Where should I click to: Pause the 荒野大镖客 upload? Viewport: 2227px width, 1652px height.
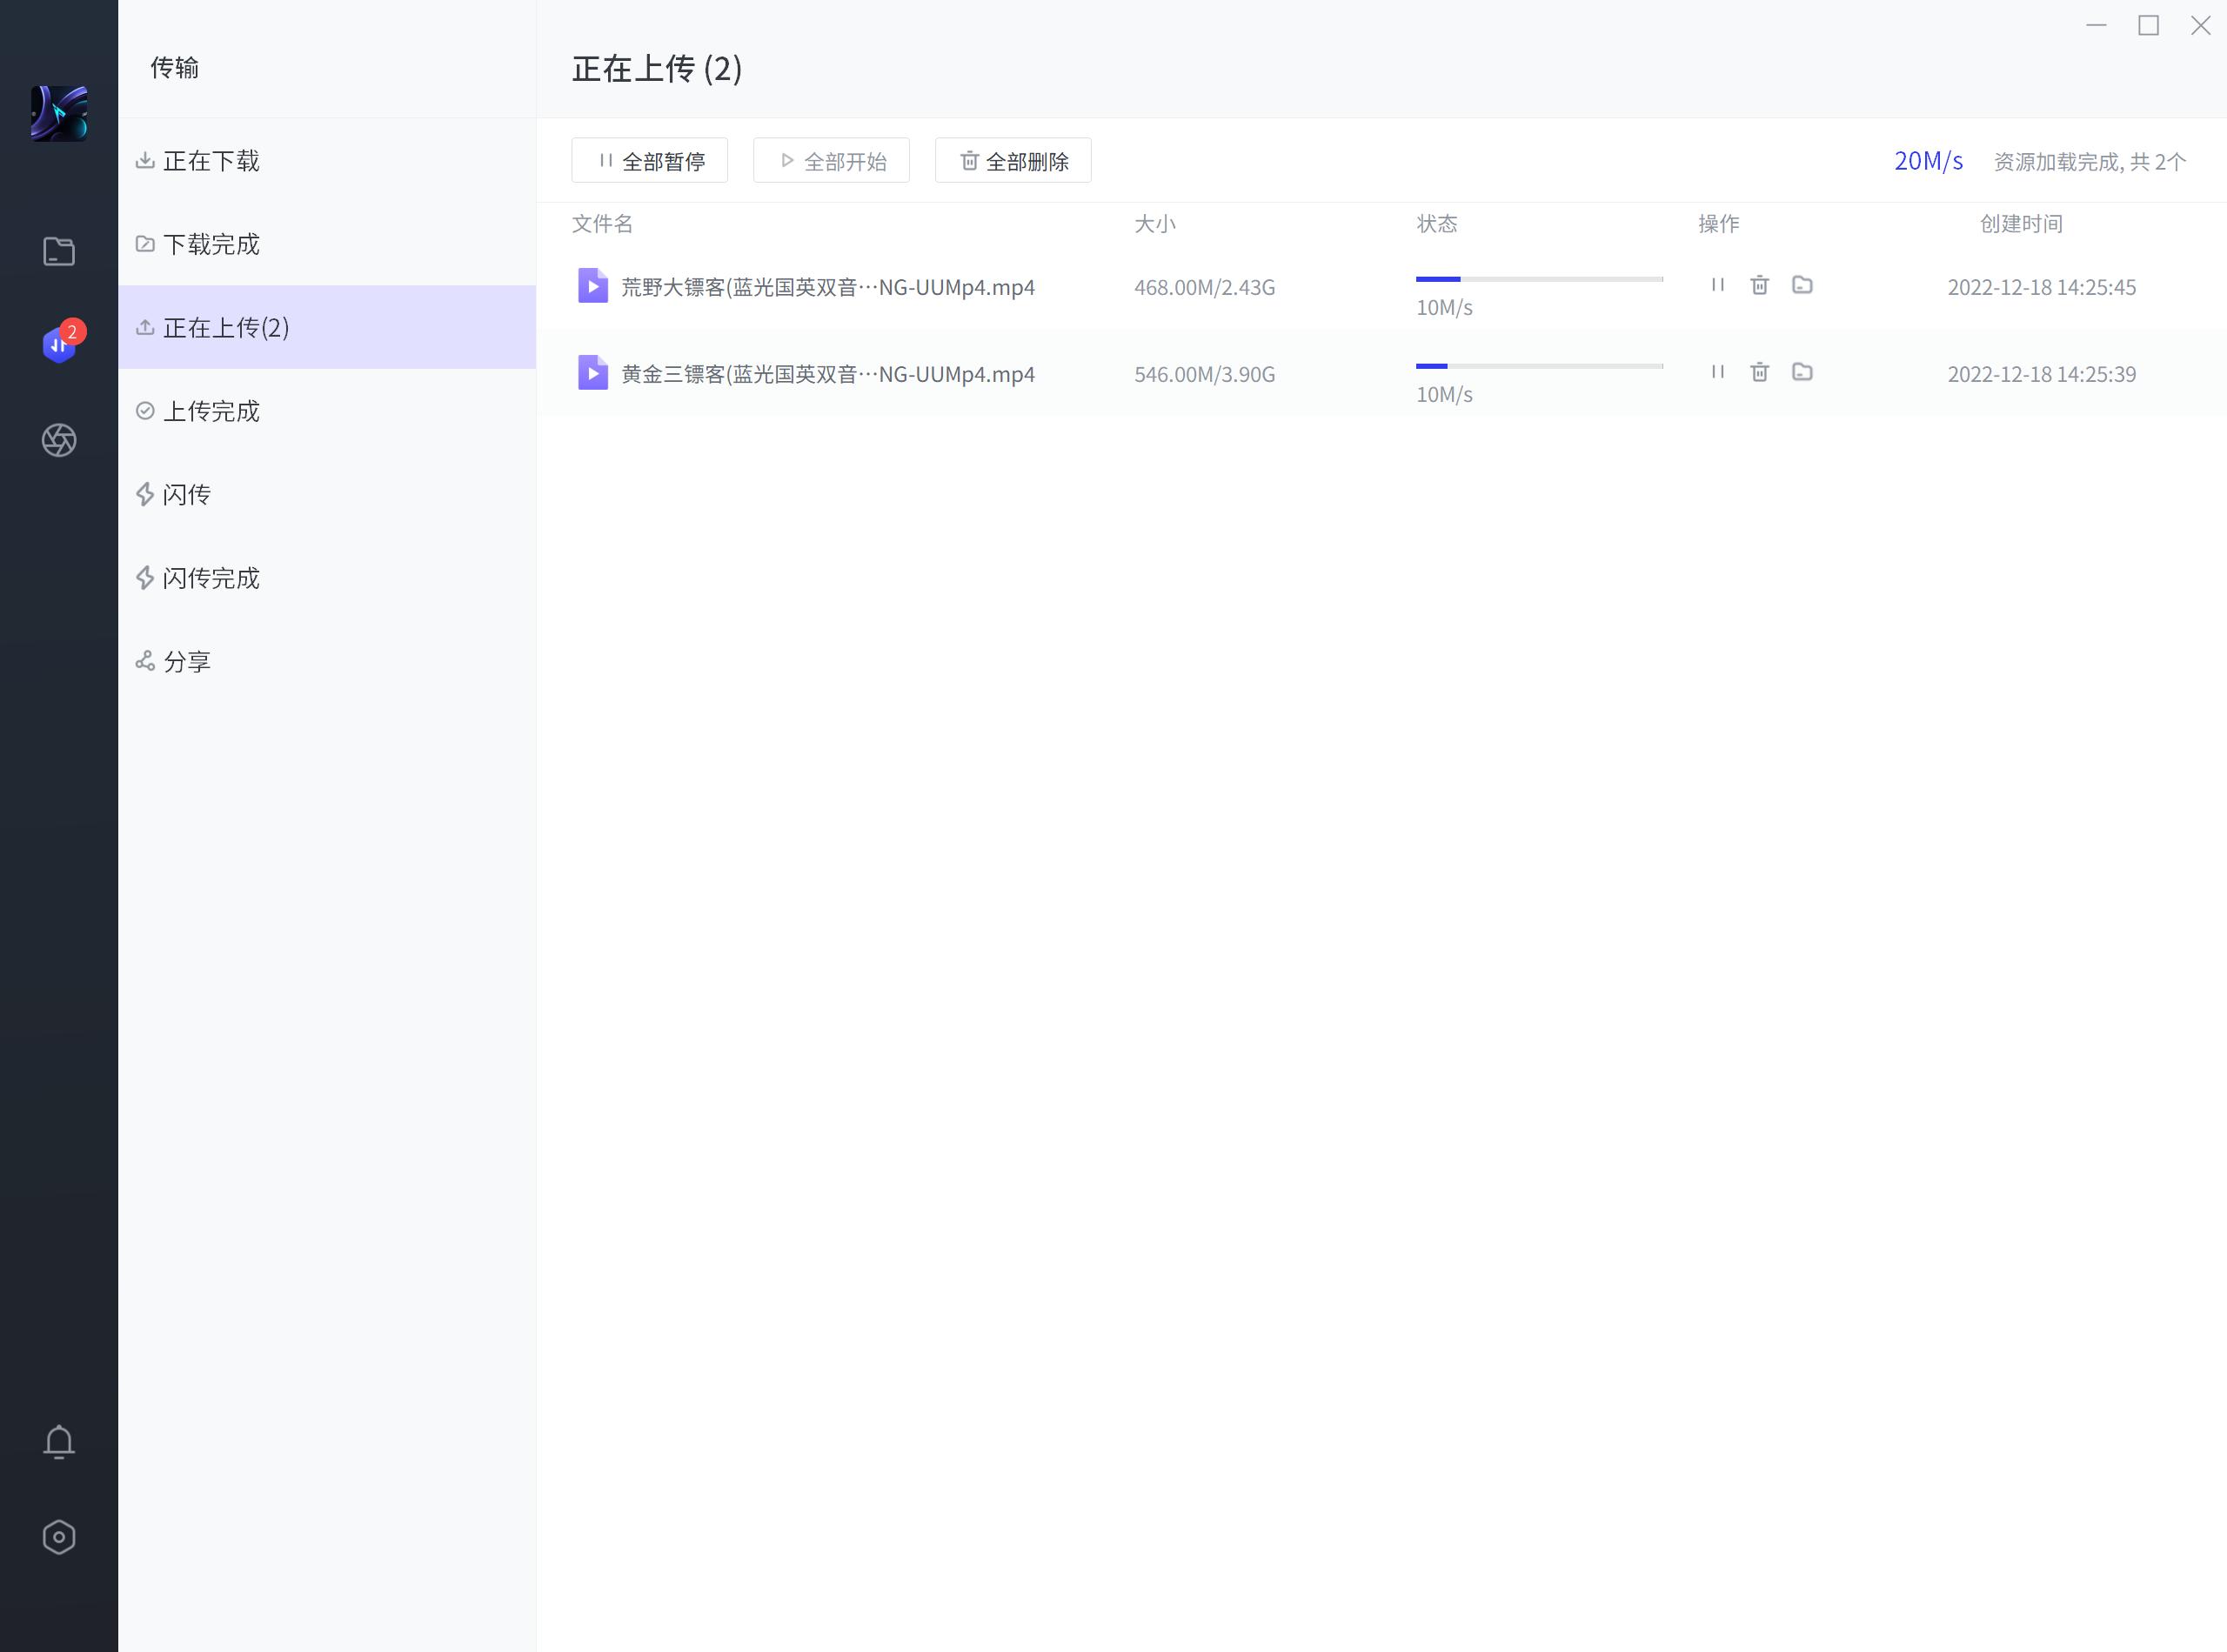pos(1717,285)
